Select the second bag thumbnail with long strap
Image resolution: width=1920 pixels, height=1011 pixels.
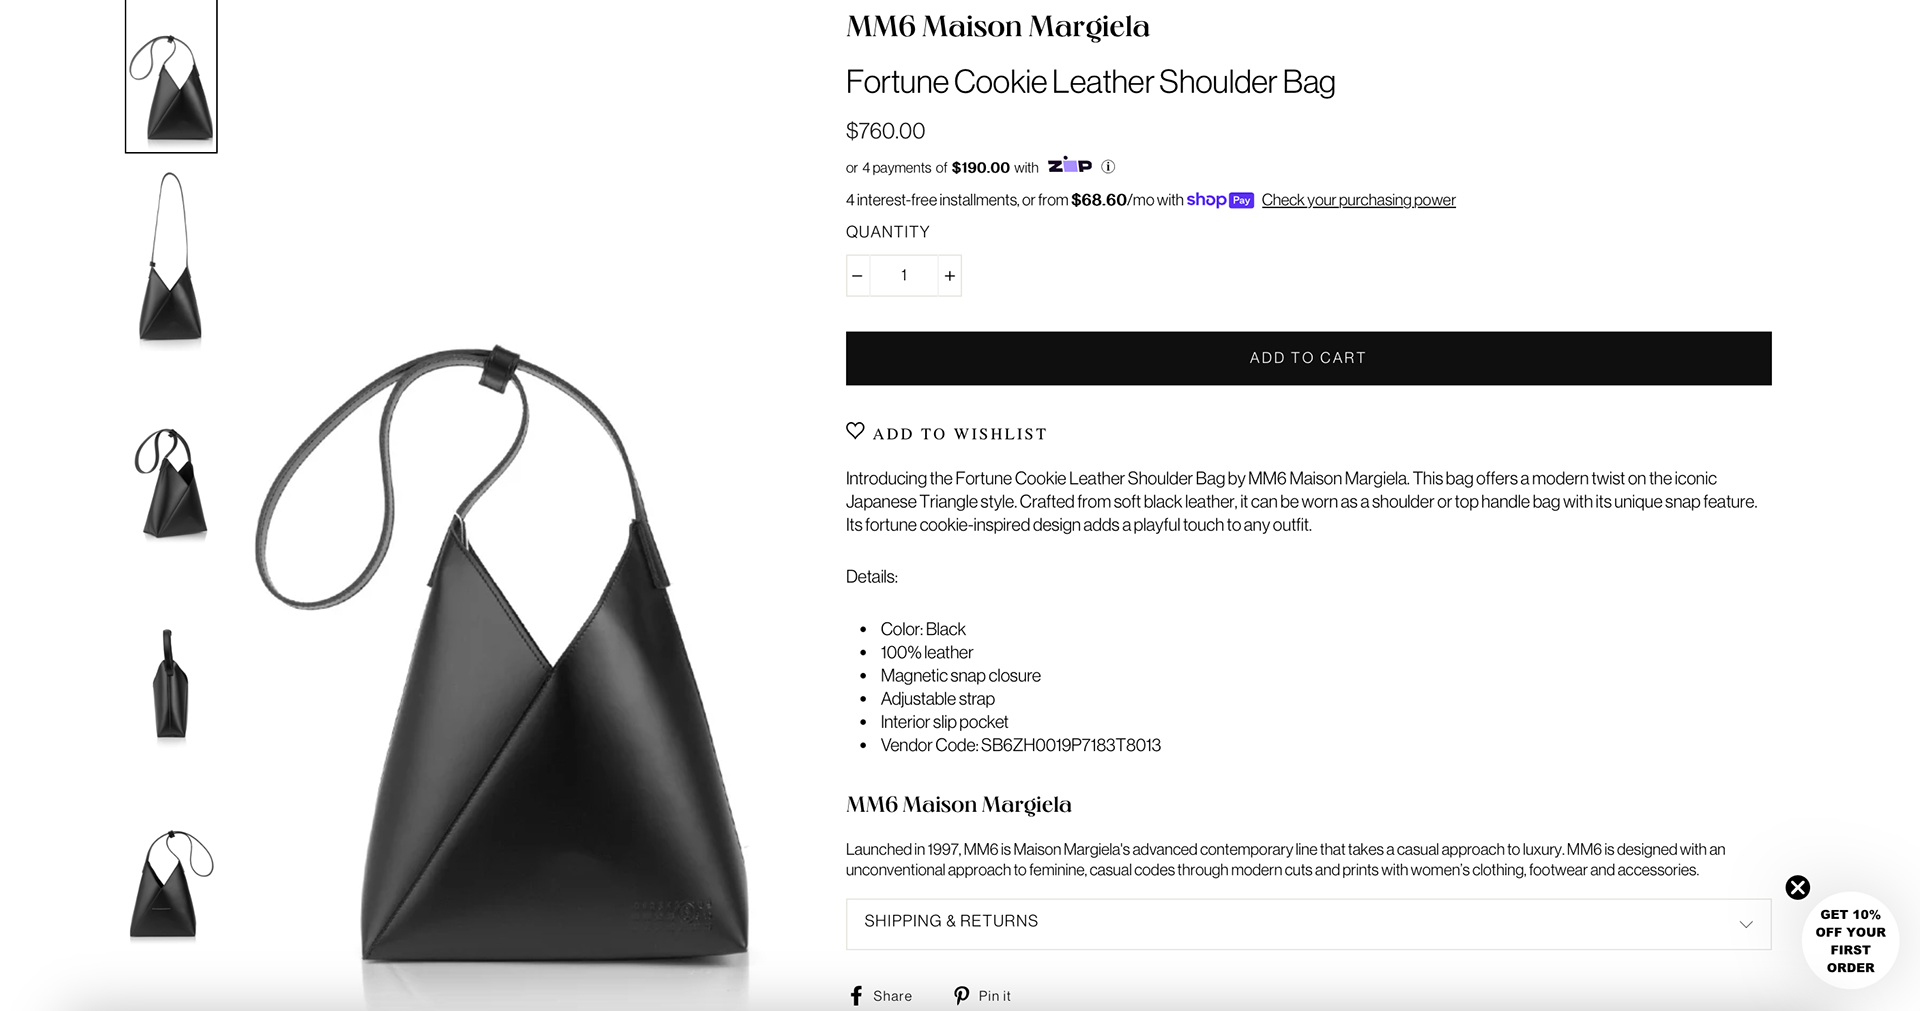point(171,258)
